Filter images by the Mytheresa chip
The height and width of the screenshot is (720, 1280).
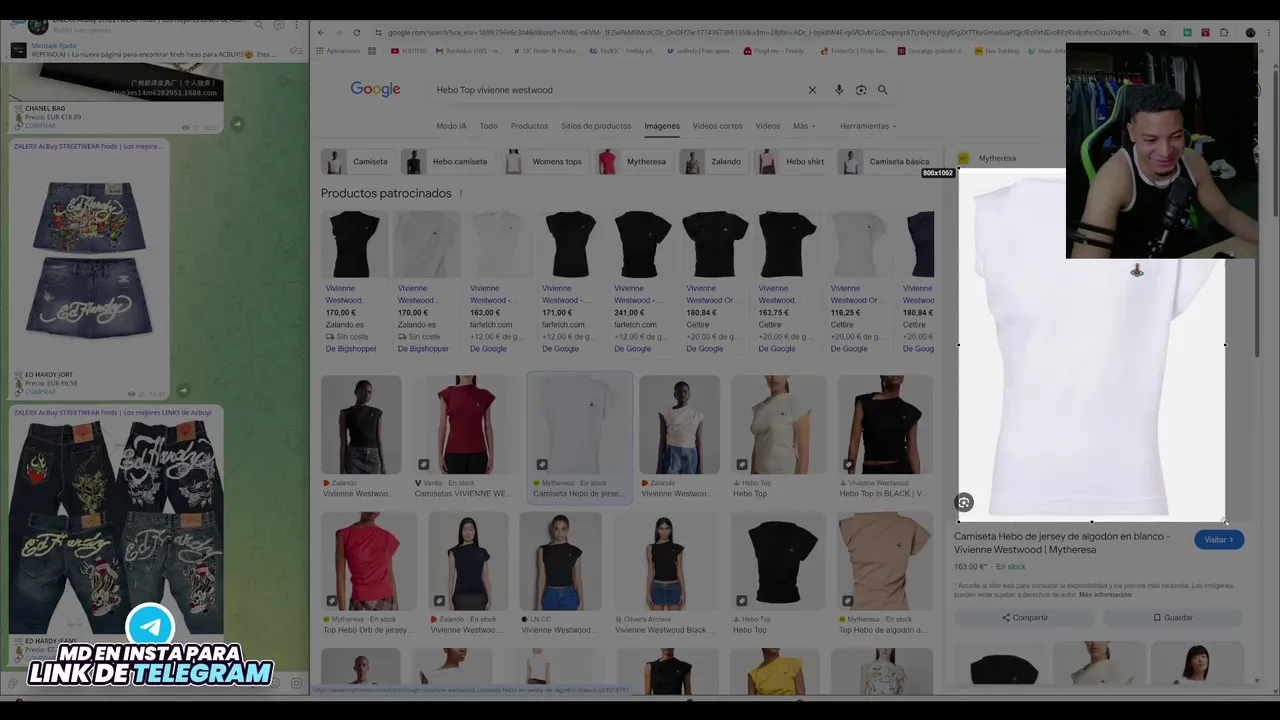633,161
